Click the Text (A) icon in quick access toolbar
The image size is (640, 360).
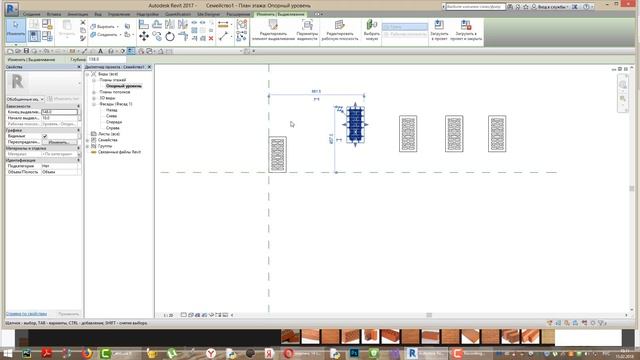(x=100, y=51)
